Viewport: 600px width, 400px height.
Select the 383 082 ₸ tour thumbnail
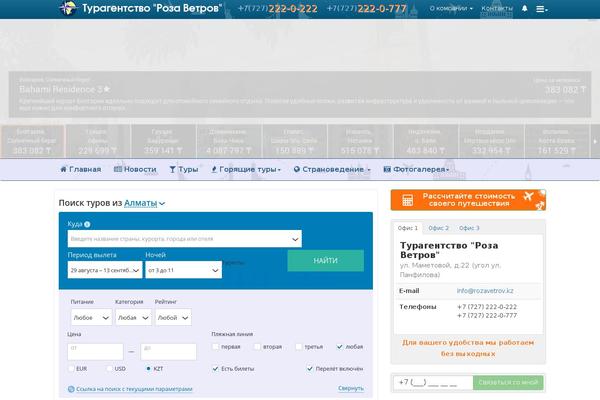point(32,141)
